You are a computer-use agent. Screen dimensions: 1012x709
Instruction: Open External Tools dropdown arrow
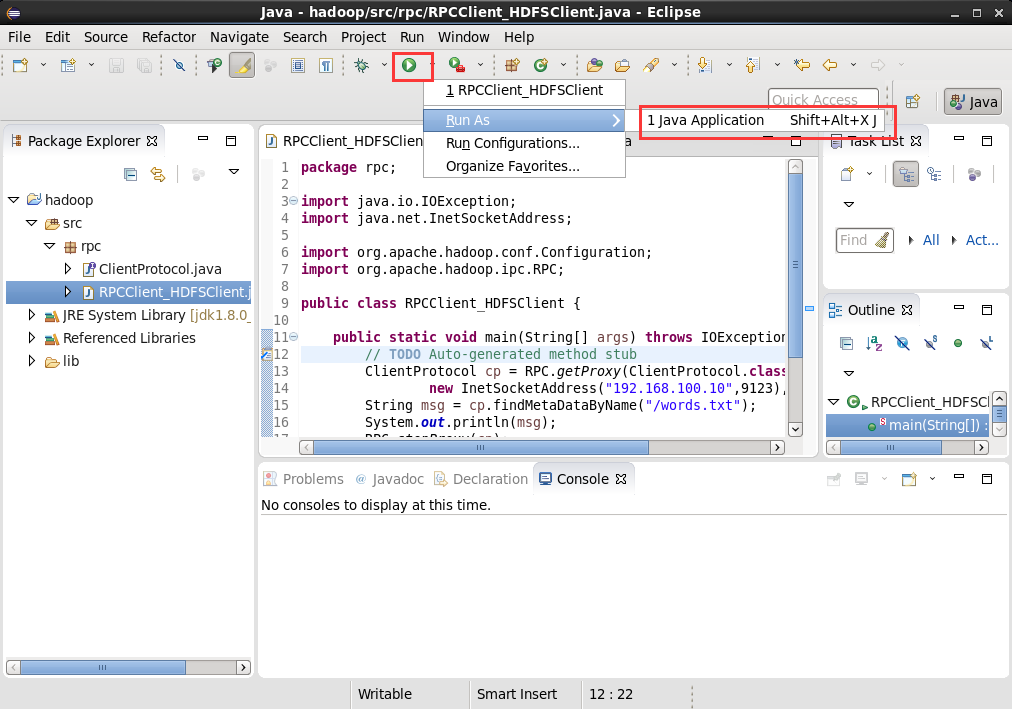tap(480, 65)
